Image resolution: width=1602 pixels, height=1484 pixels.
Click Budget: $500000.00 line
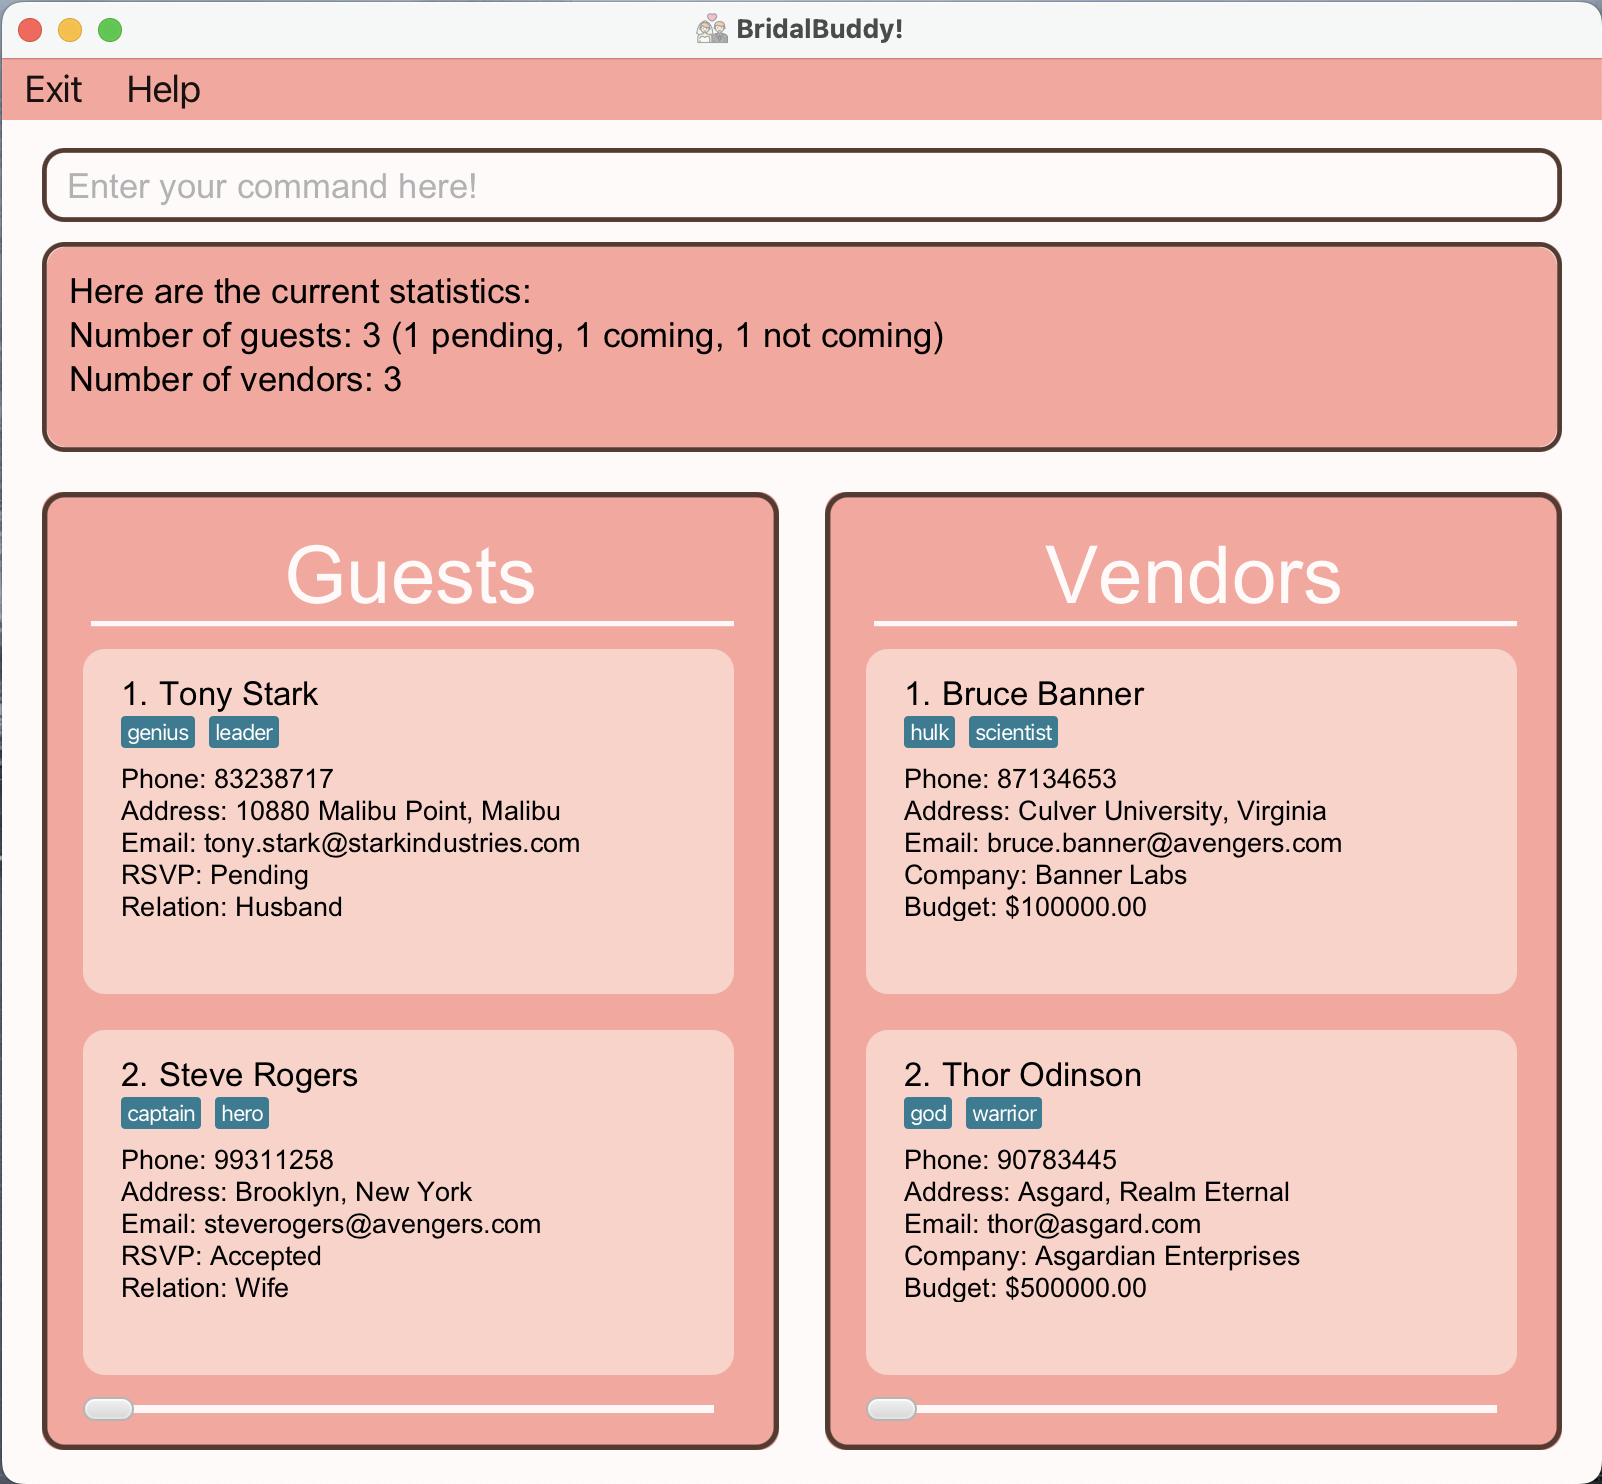(1025, 1288)
